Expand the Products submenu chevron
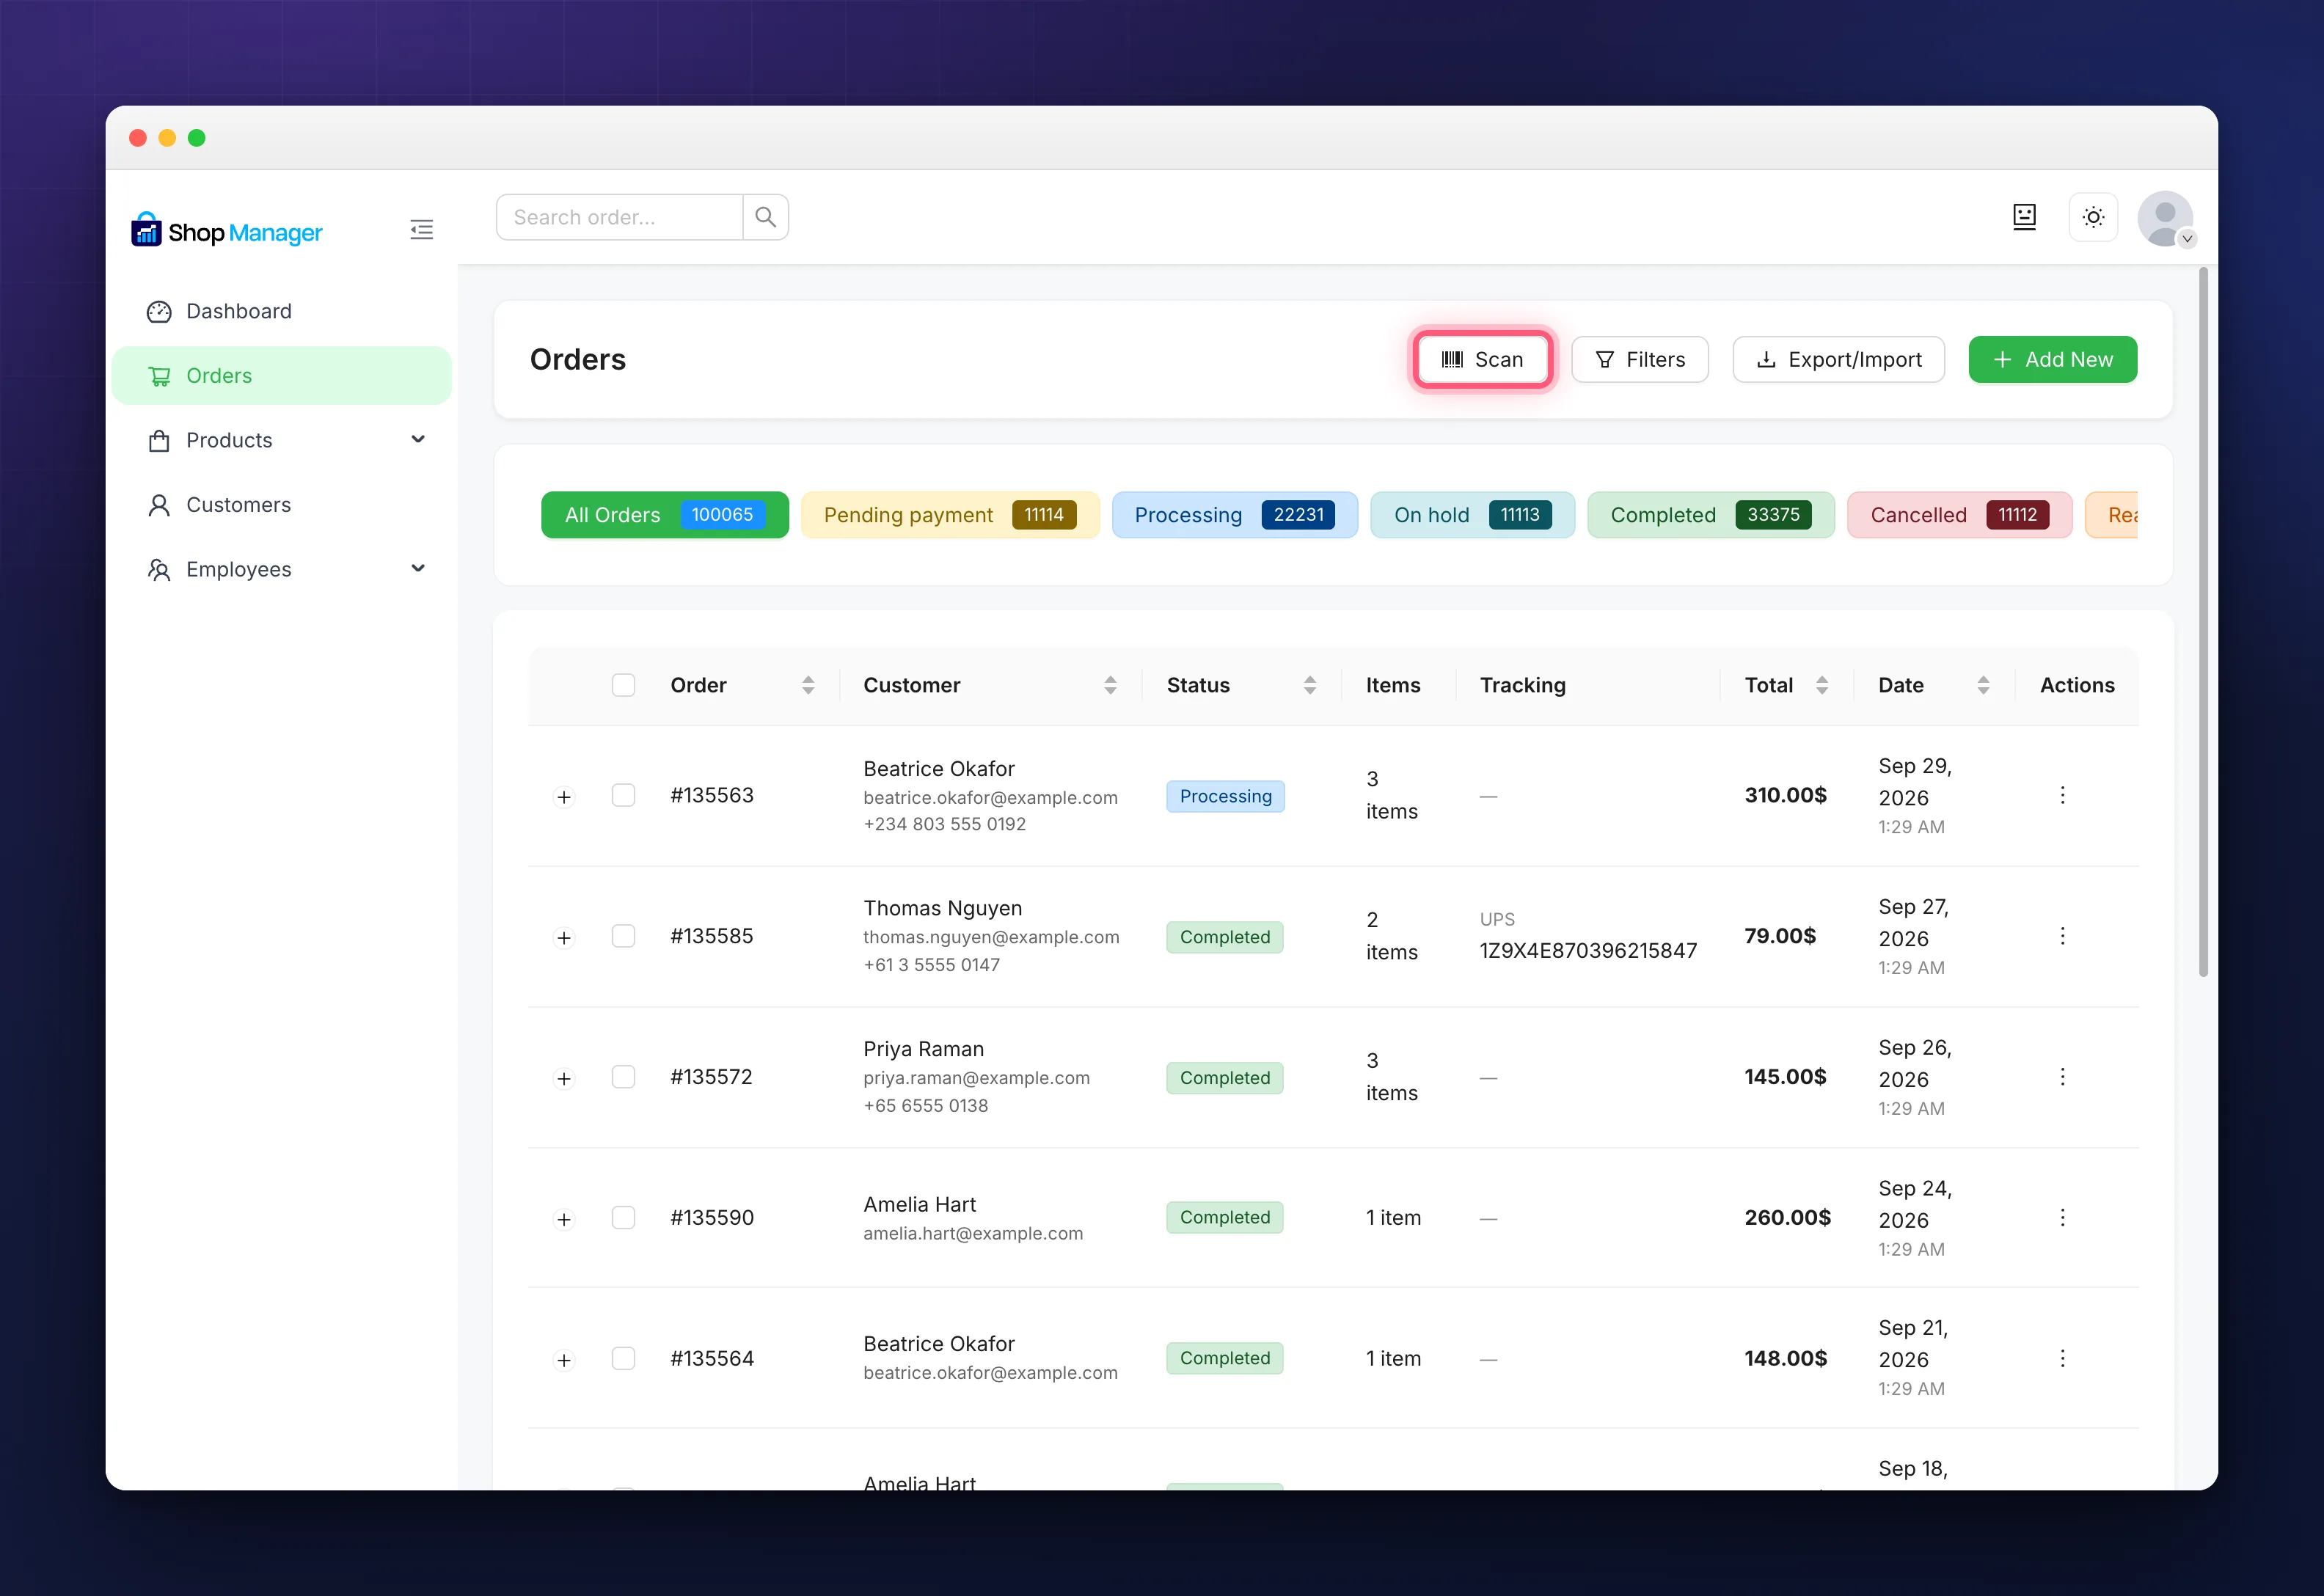Image resolution: width=2324 pixels, height=1596 pixels. tap(418, 440)
